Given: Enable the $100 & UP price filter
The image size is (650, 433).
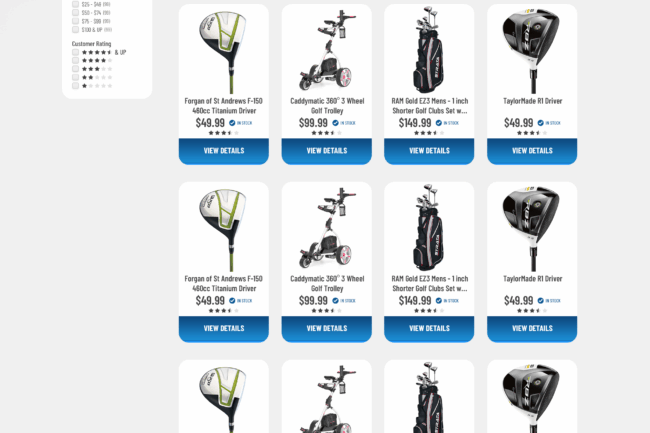Looking at the screenshot, I should pyautogui.click(x=75, y=29).
